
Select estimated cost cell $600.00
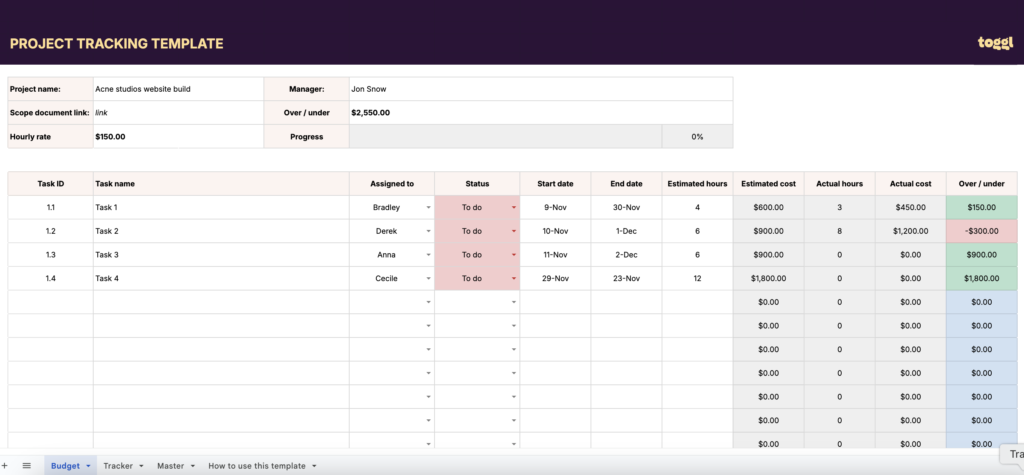coord(769,207)
